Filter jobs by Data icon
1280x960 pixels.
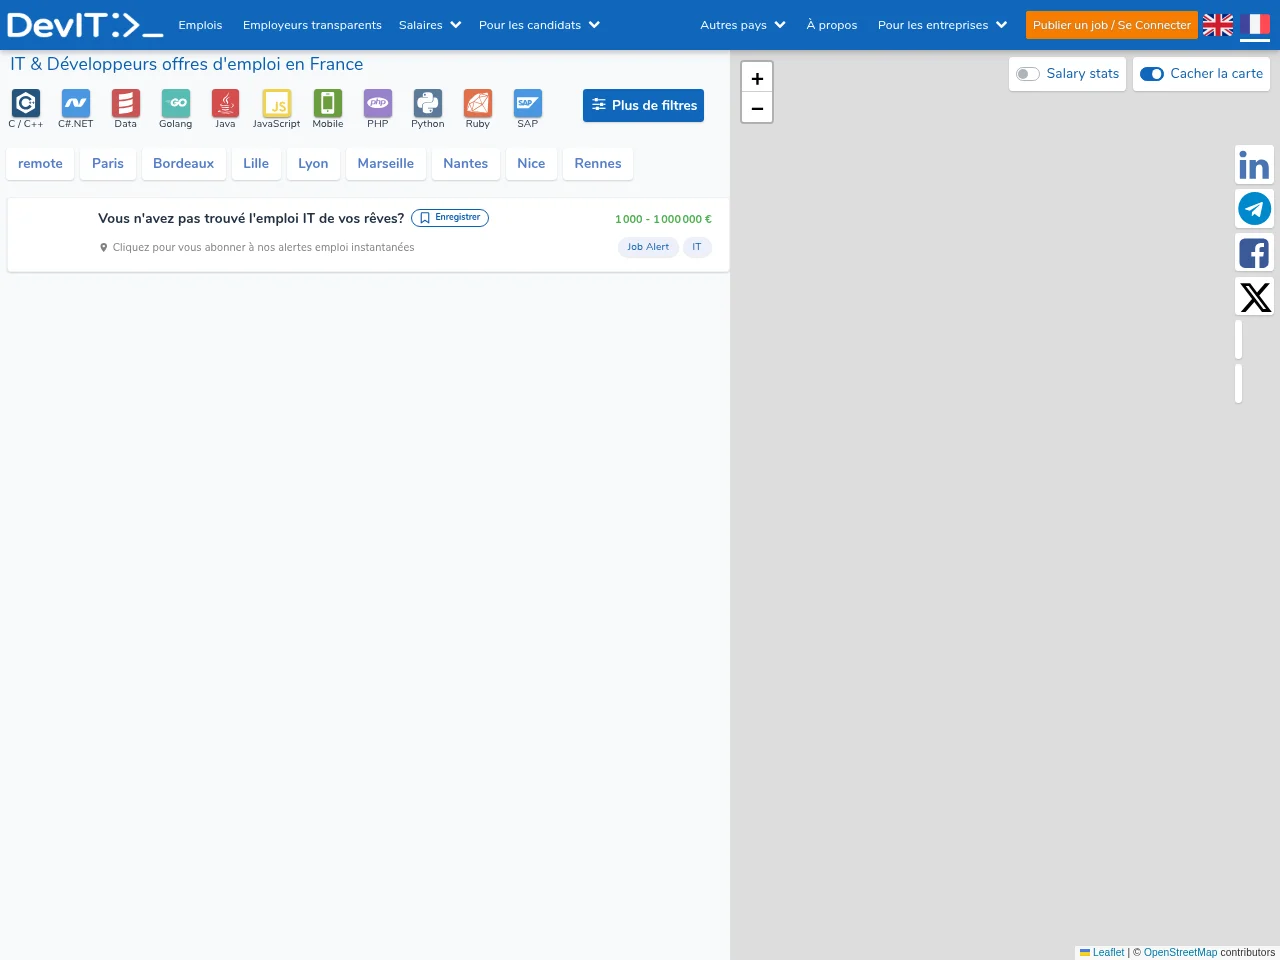point(126,103)
